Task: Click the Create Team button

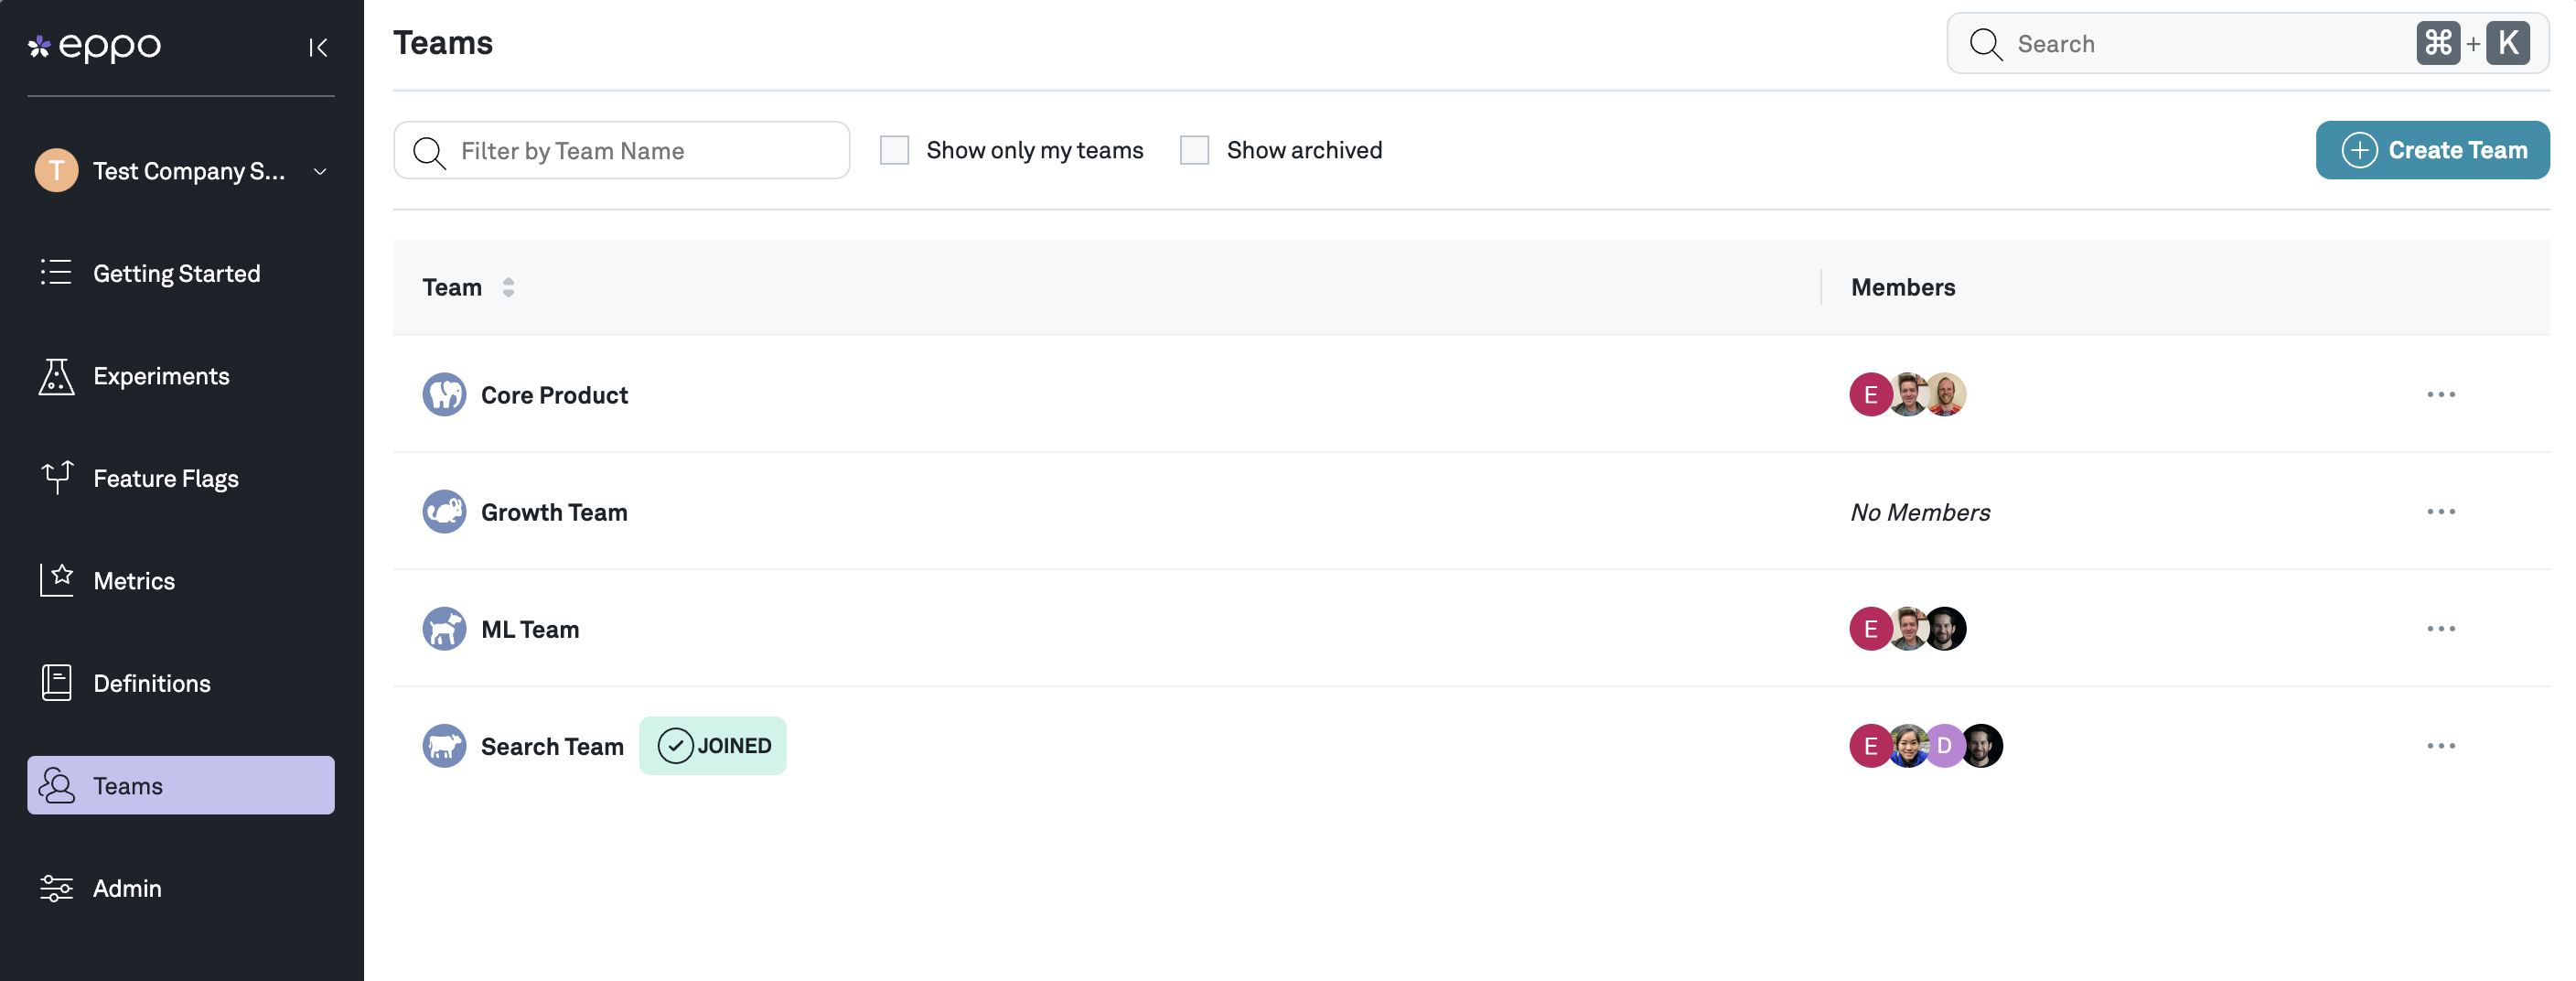Action: tap(2431, 150)
